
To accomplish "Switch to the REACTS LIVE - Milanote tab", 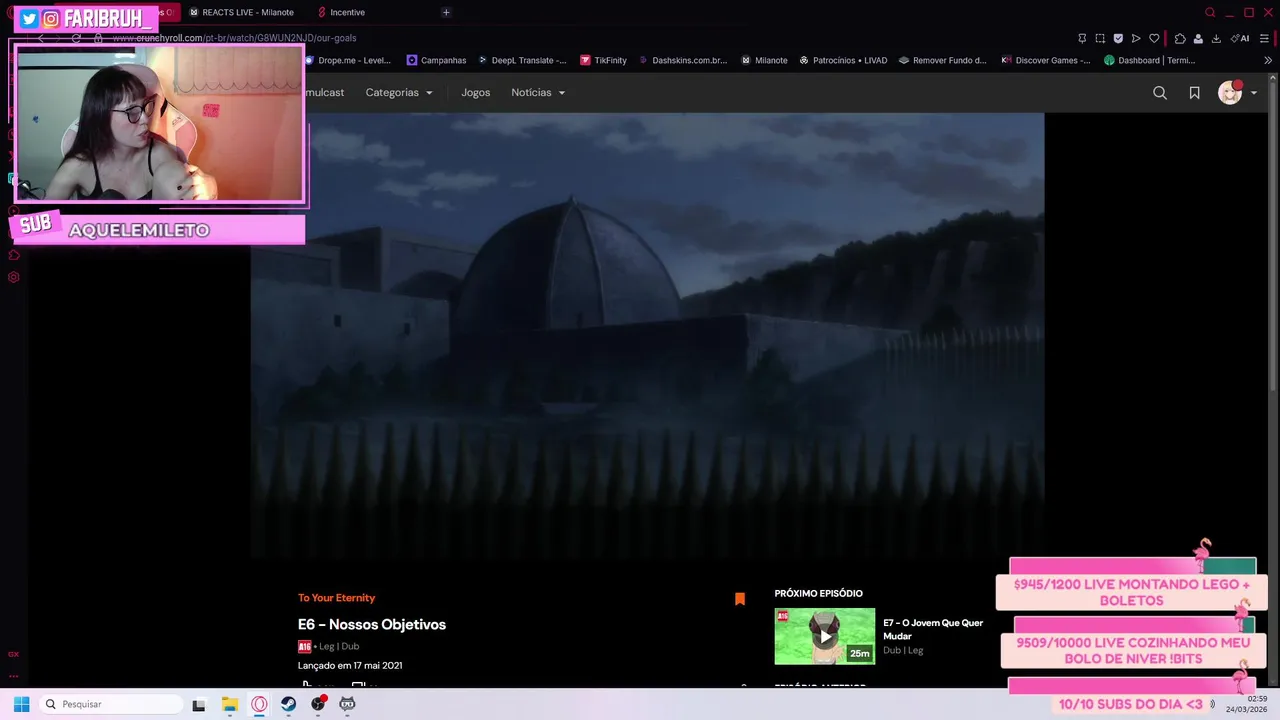I will coord(241,12).
